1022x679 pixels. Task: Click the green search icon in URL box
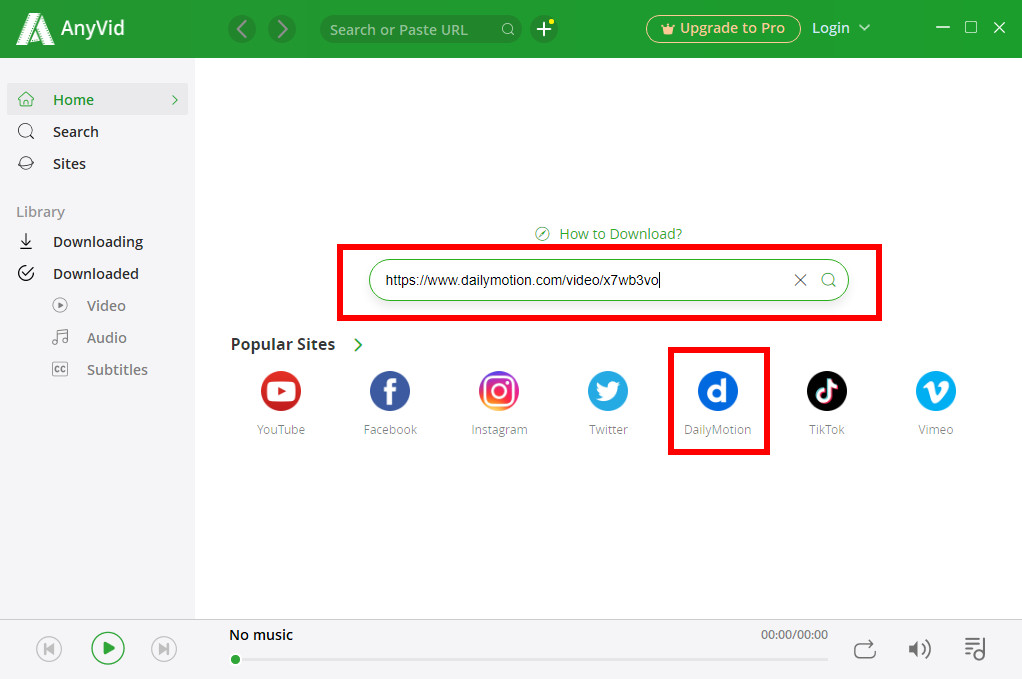(828, 280)
